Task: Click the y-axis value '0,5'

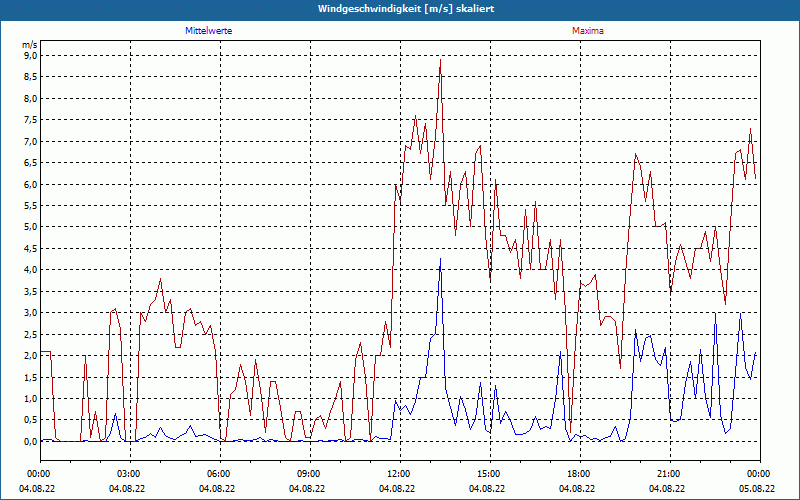Action: 31,419
